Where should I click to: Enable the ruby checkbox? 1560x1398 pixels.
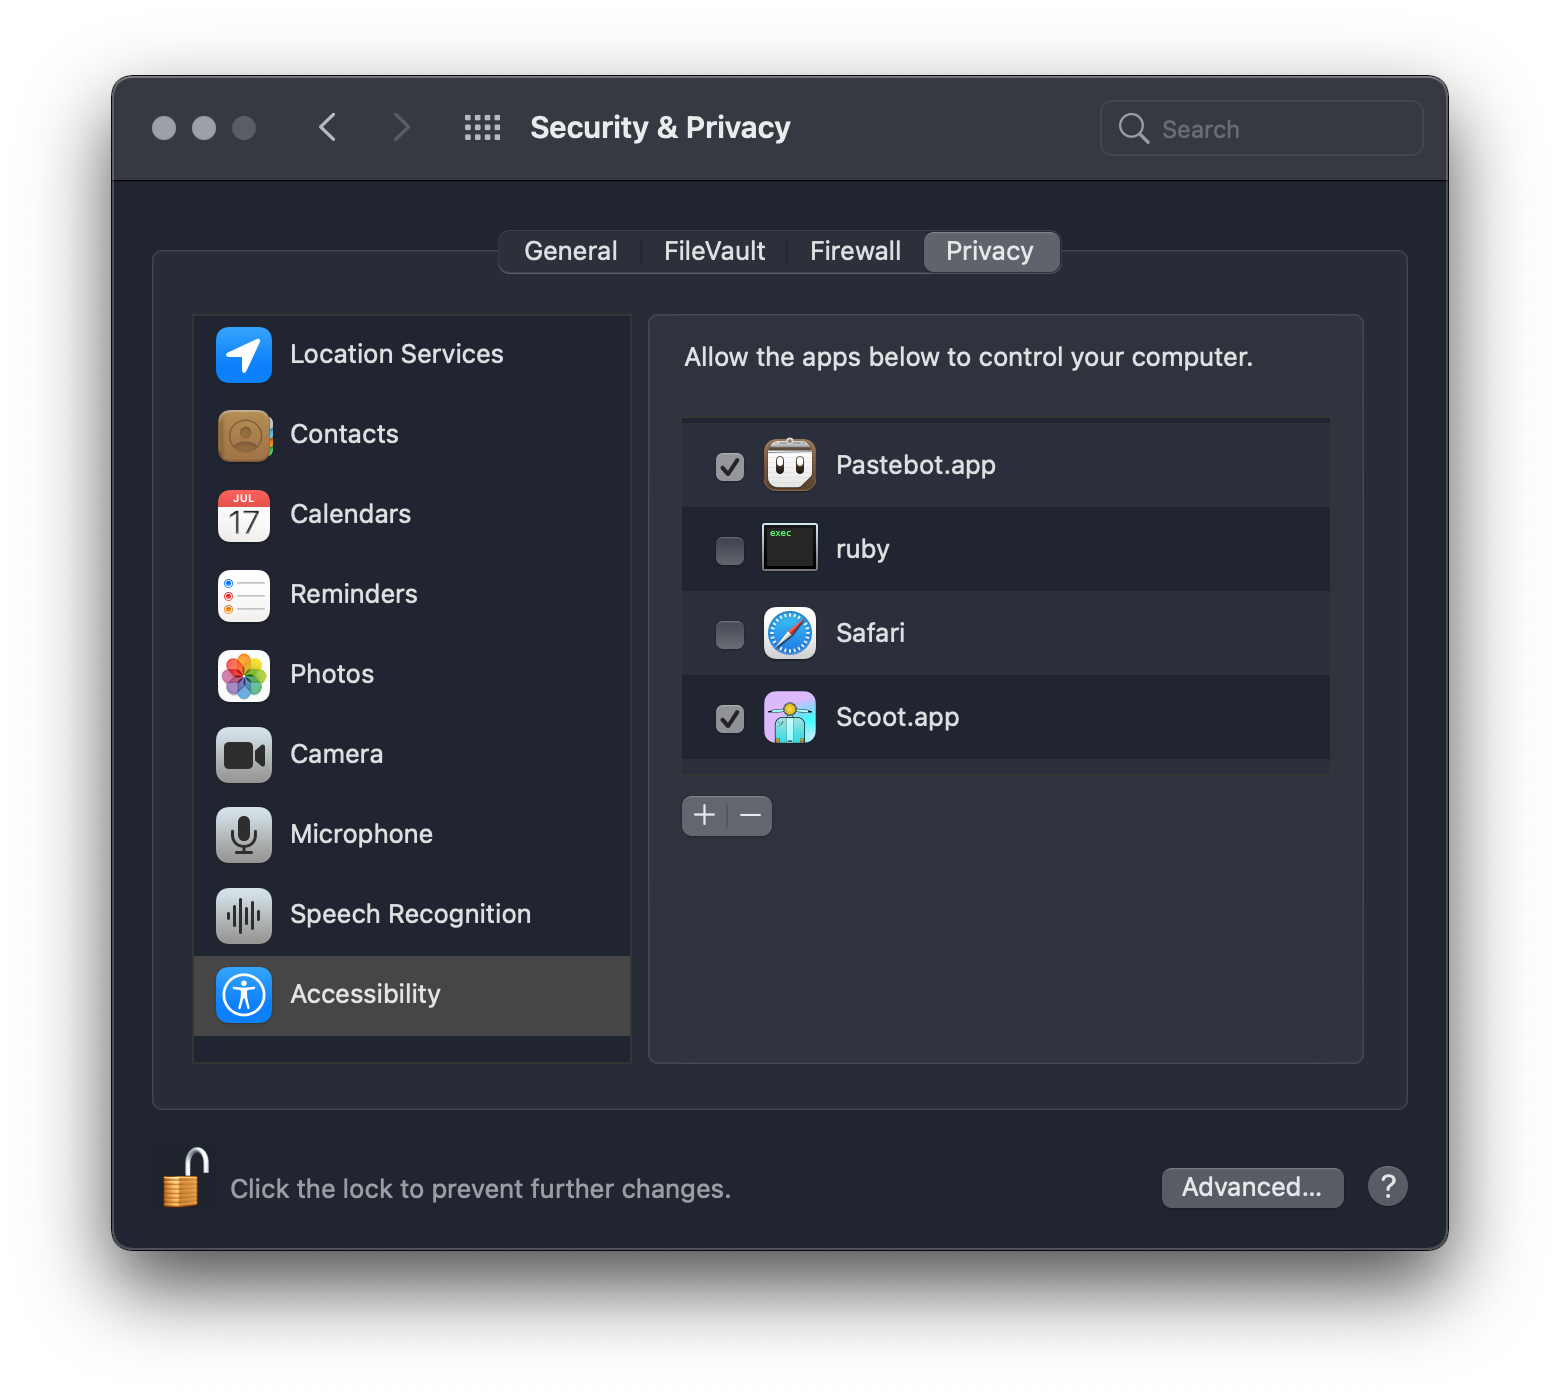(730, 550)
